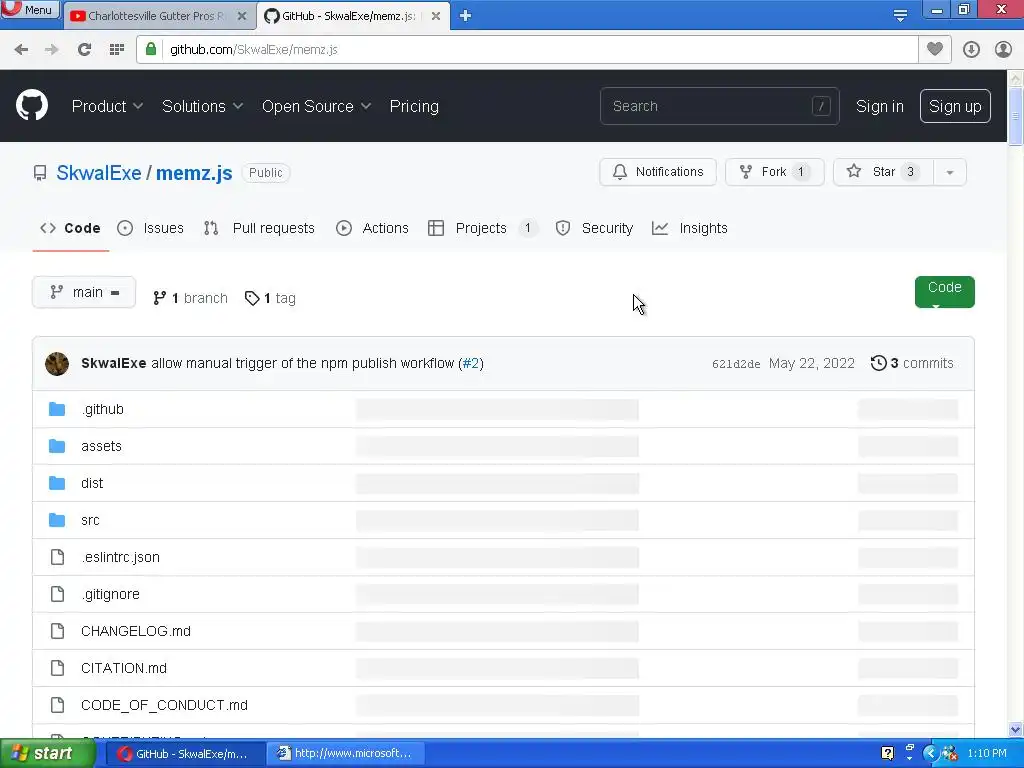Click the CODE_OF_CONDUCT.md file icon
The width and height of the screenshot is (1024, 768).
click(x=57, y=705)
